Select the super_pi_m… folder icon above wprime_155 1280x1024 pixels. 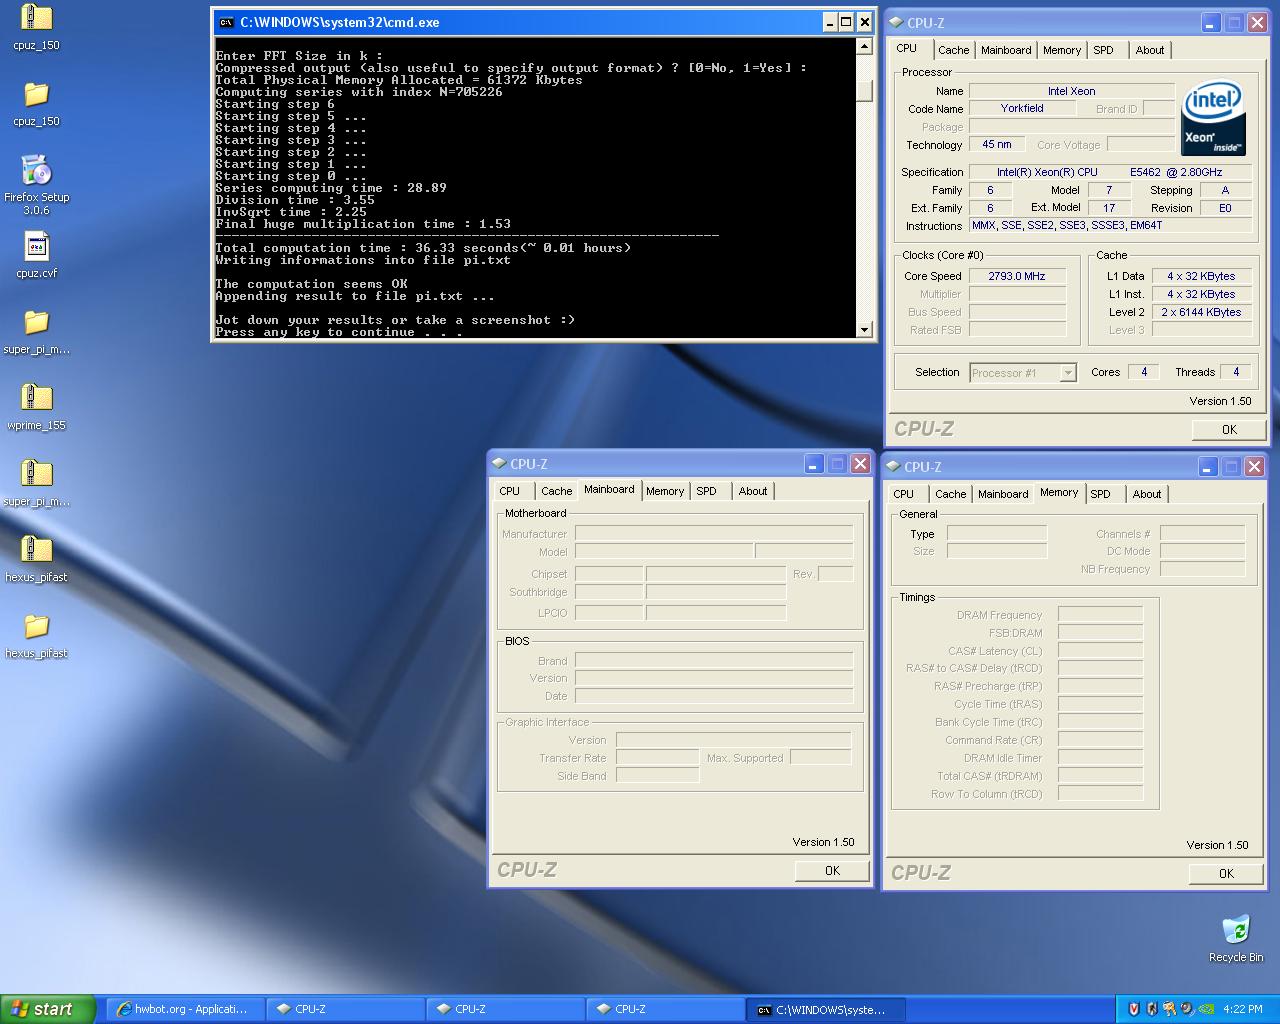coord(36,322)
